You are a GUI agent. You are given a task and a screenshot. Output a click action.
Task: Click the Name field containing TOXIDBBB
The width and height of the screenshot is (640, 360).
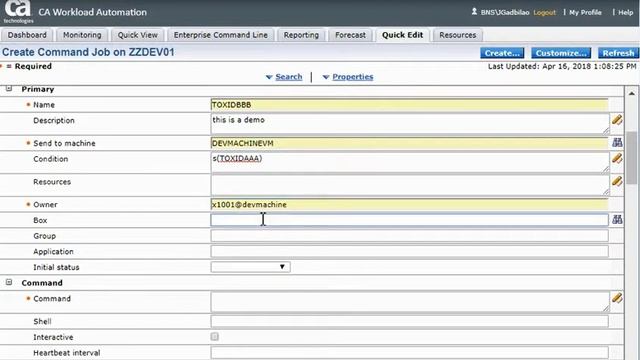click(x=409, y=104)
